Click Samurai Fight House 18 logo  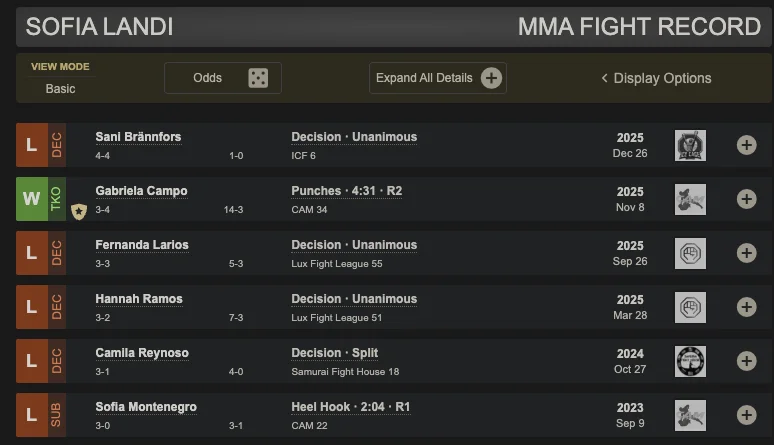point(690,361)
